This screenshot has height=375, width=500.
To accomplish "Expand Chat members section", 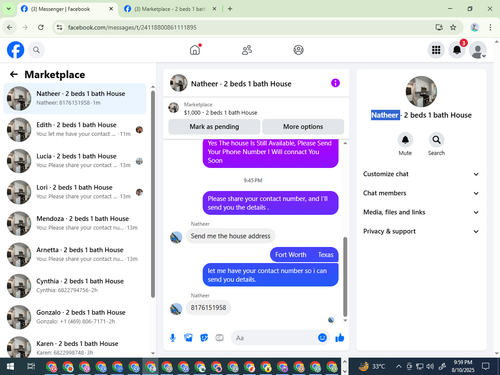I will tap(421, 193).
